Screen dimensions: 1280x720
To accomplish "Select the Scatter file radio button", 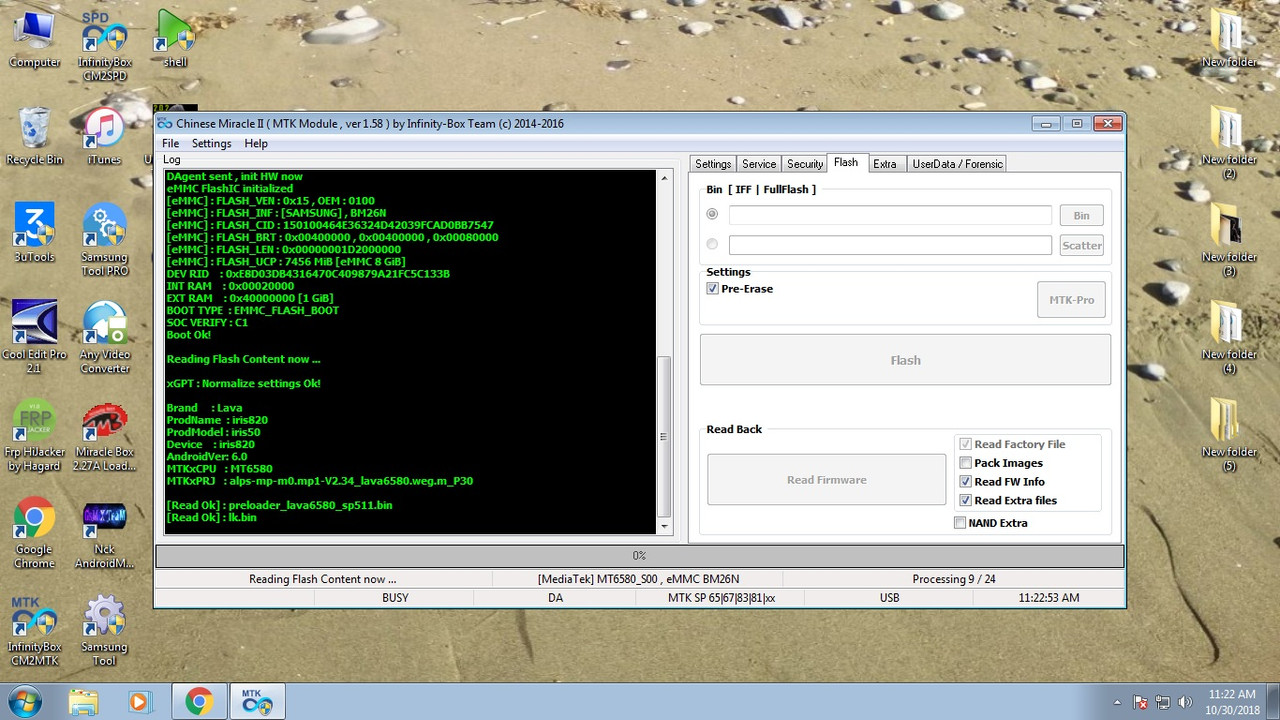I will [712, 244].
